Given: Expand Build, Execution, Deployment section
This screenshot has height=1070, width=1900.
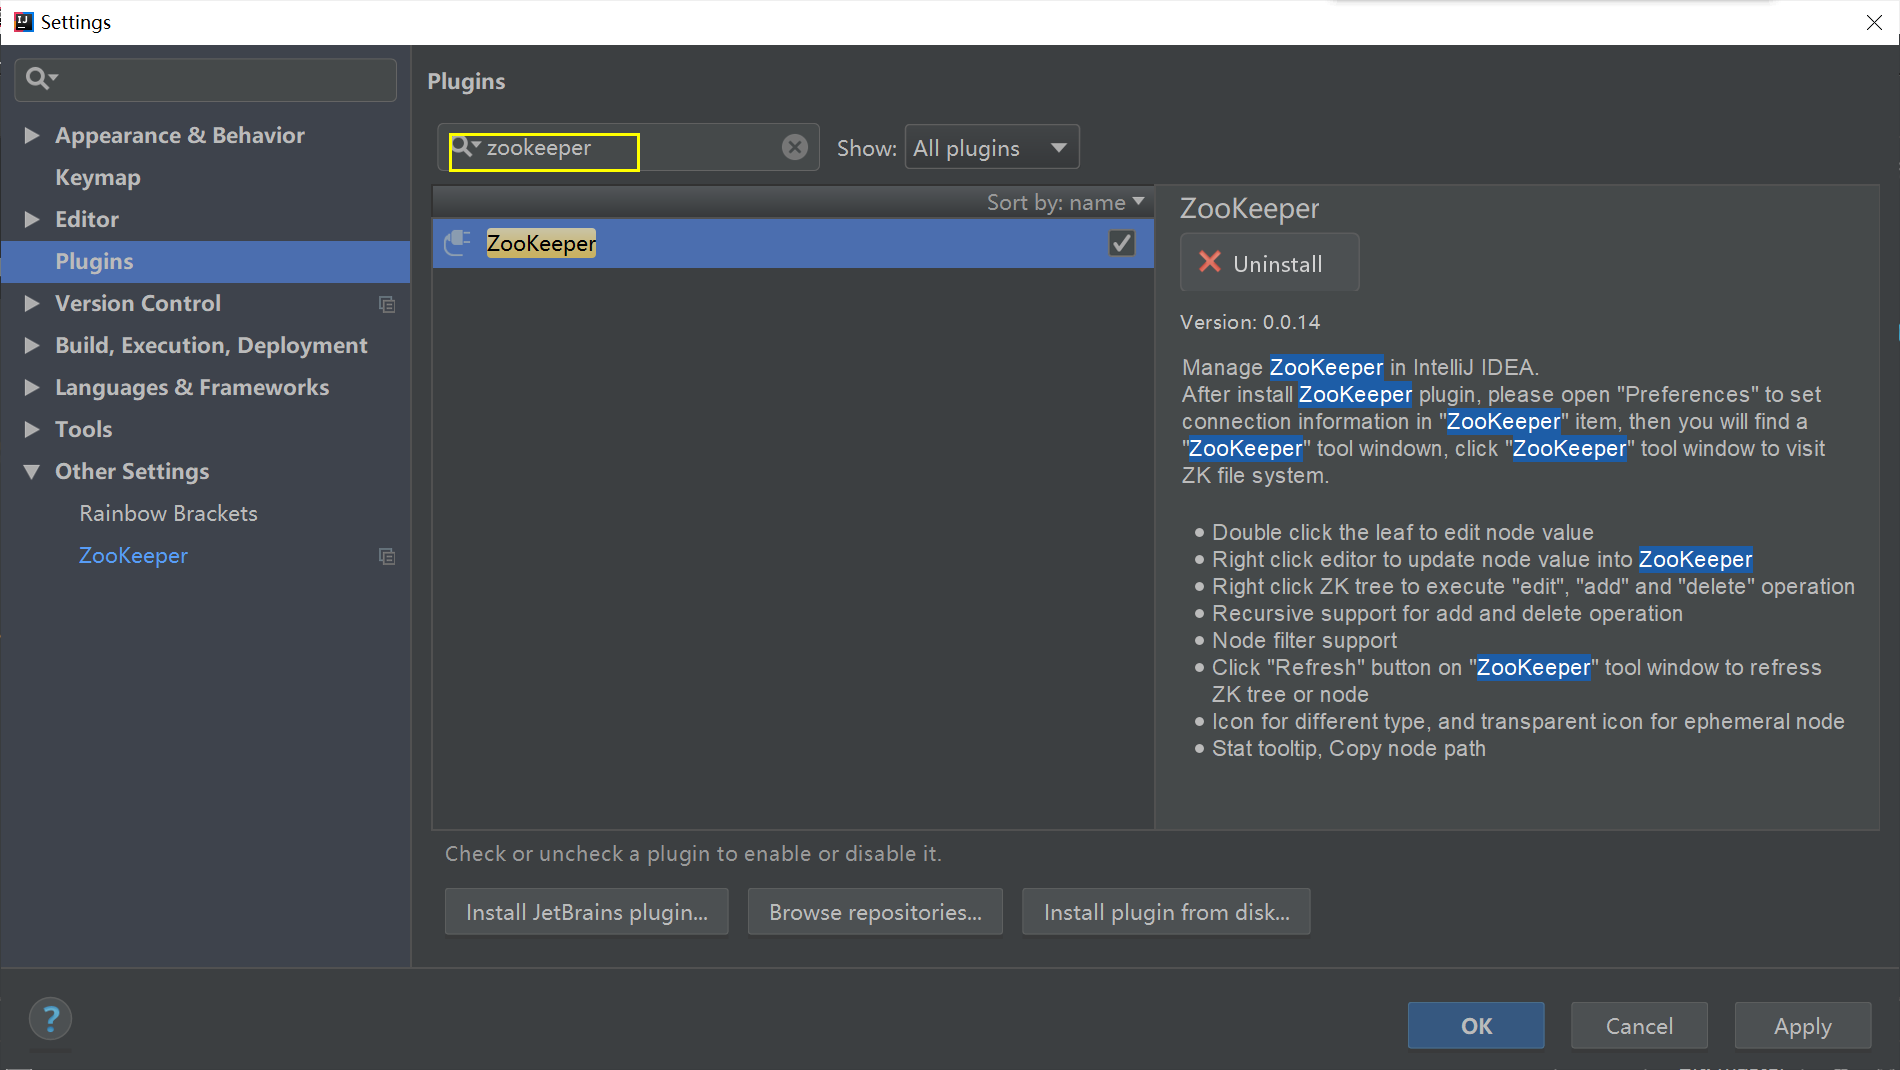Looking at the screenshot, I should click(32, 345).
